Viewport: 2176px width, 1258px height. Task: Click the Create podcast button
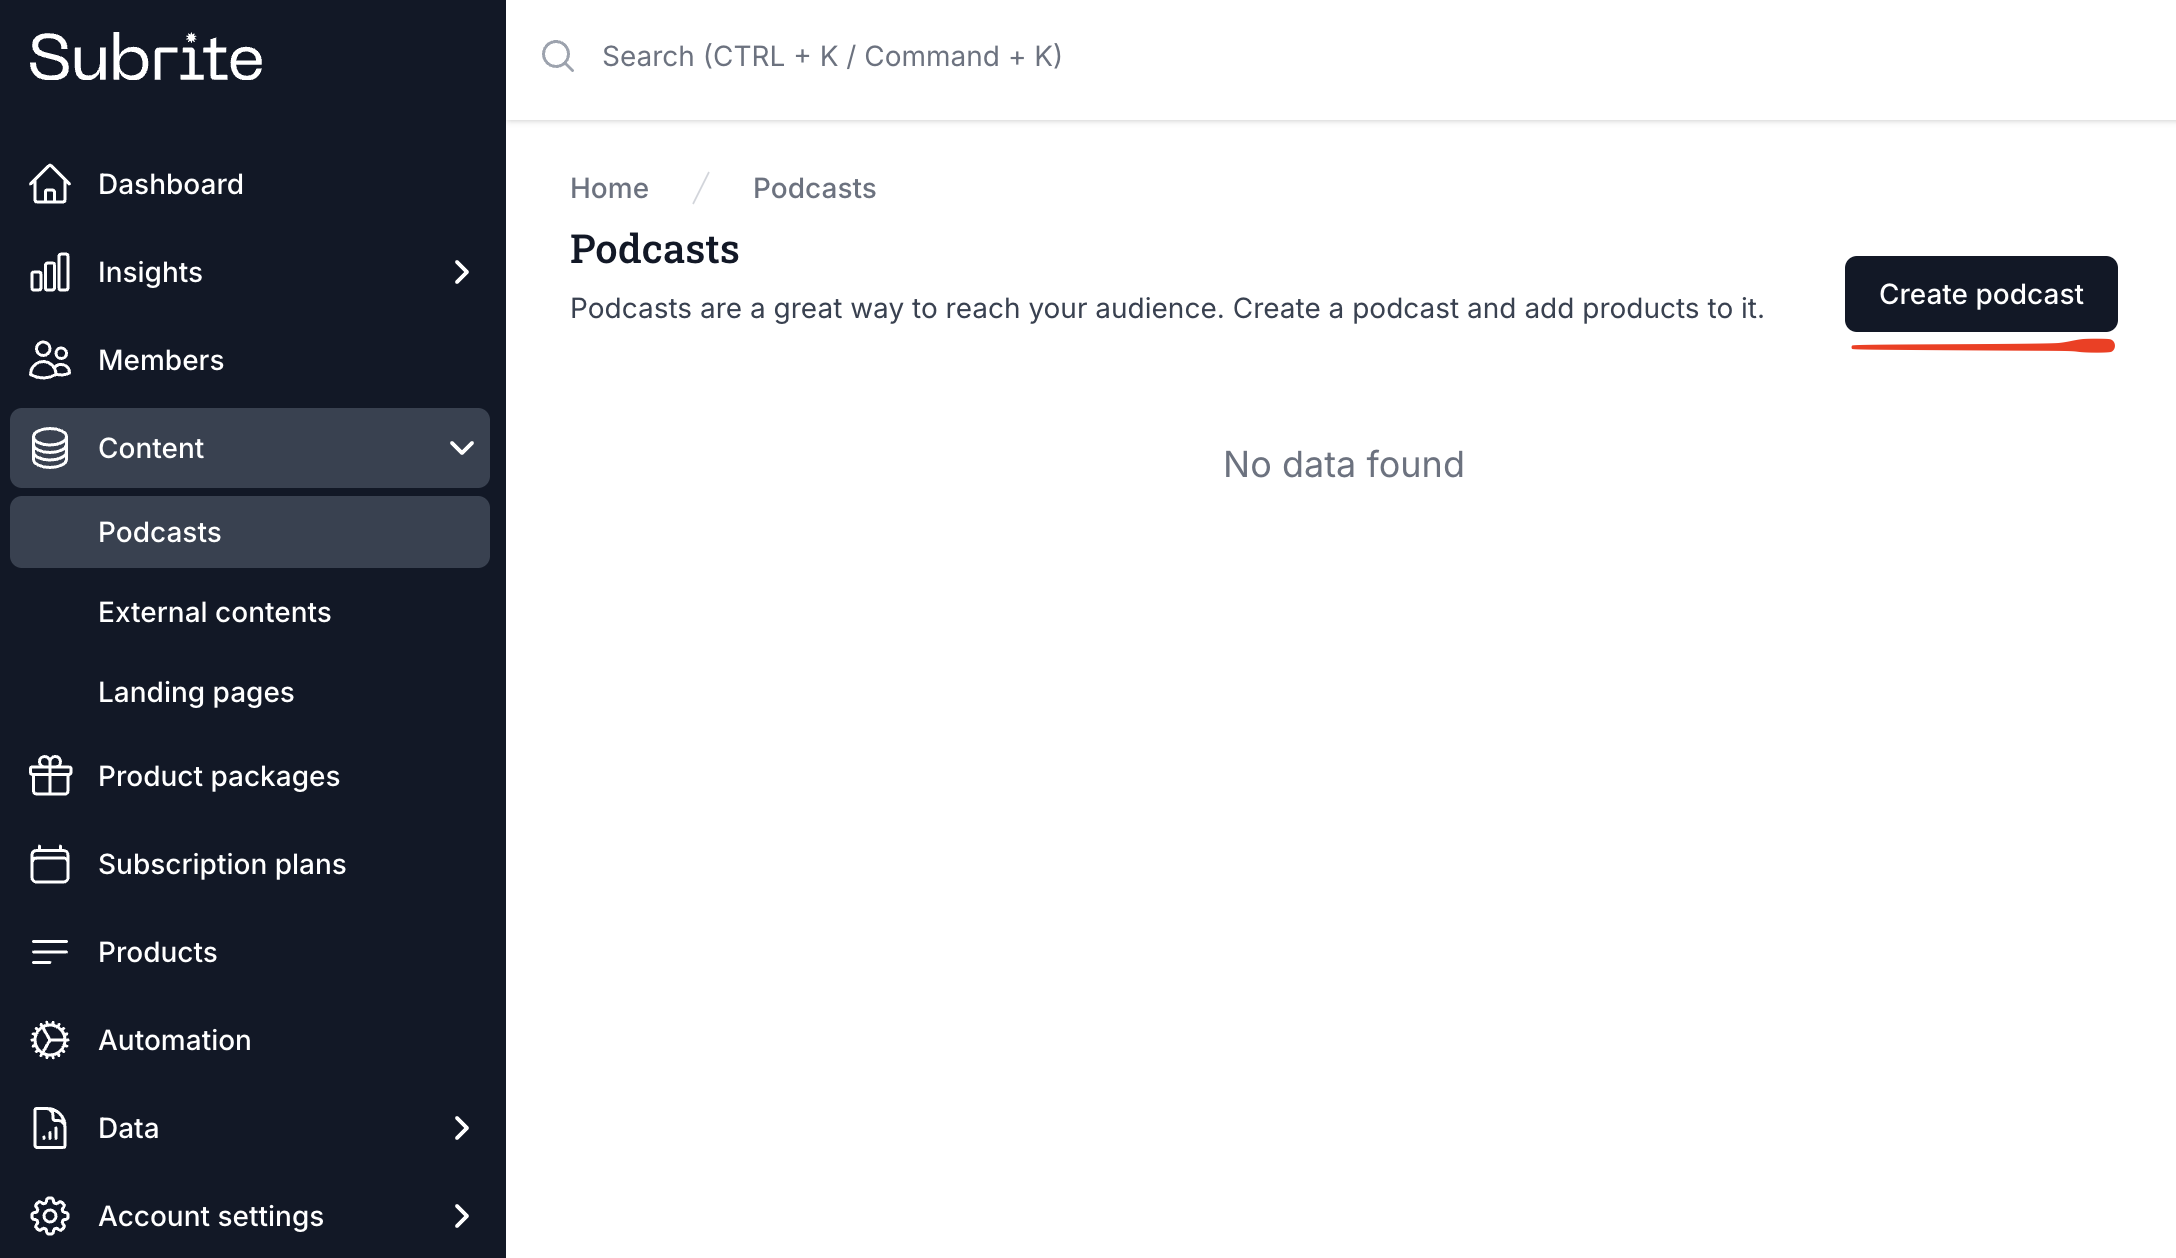point(1980,294)
